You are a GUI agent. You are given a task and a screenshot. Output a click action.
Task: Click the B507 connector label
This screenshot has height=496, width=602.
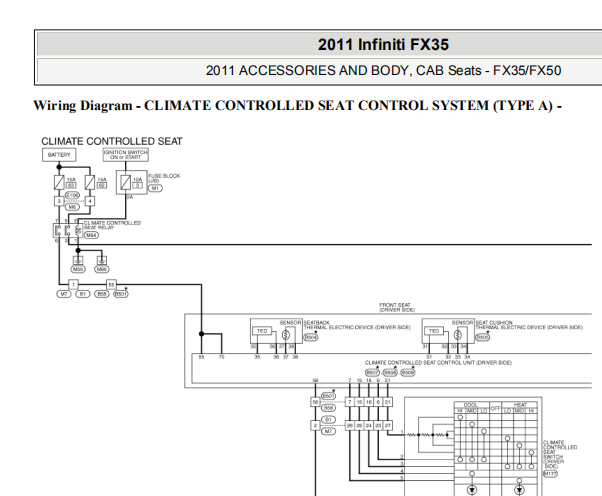click(372, 373)
